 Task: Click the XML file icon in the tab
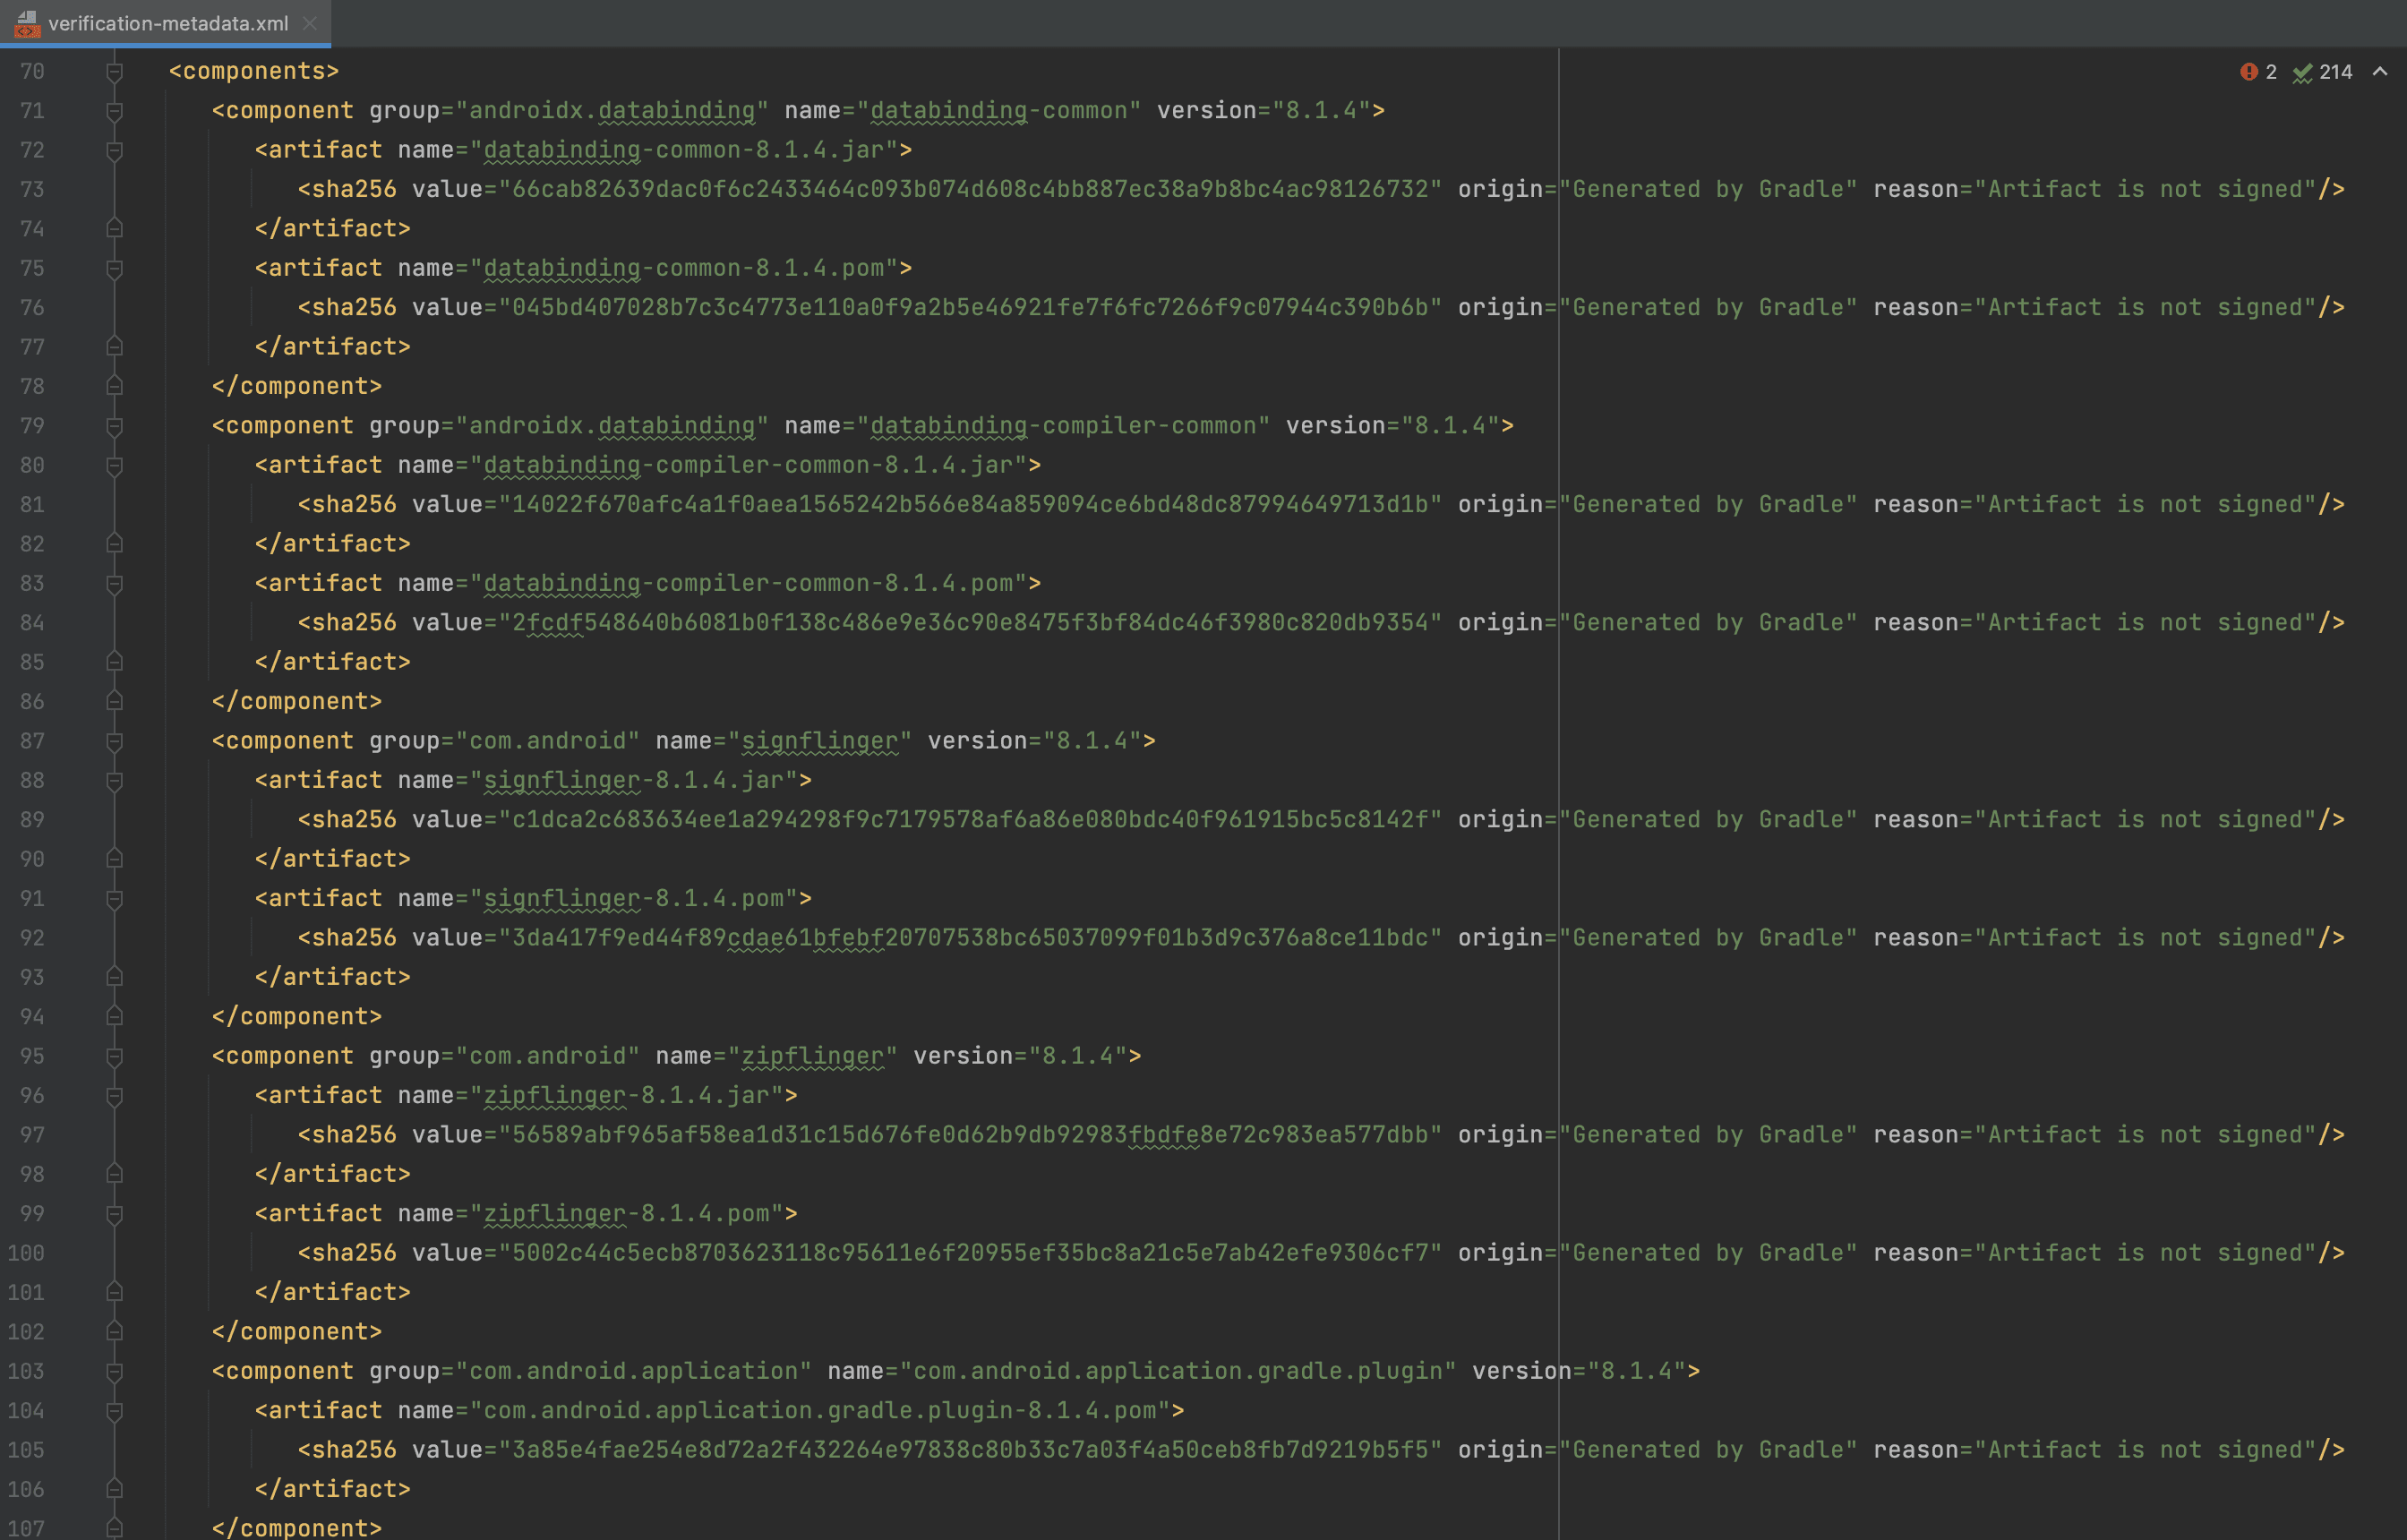tap(27, 23)
